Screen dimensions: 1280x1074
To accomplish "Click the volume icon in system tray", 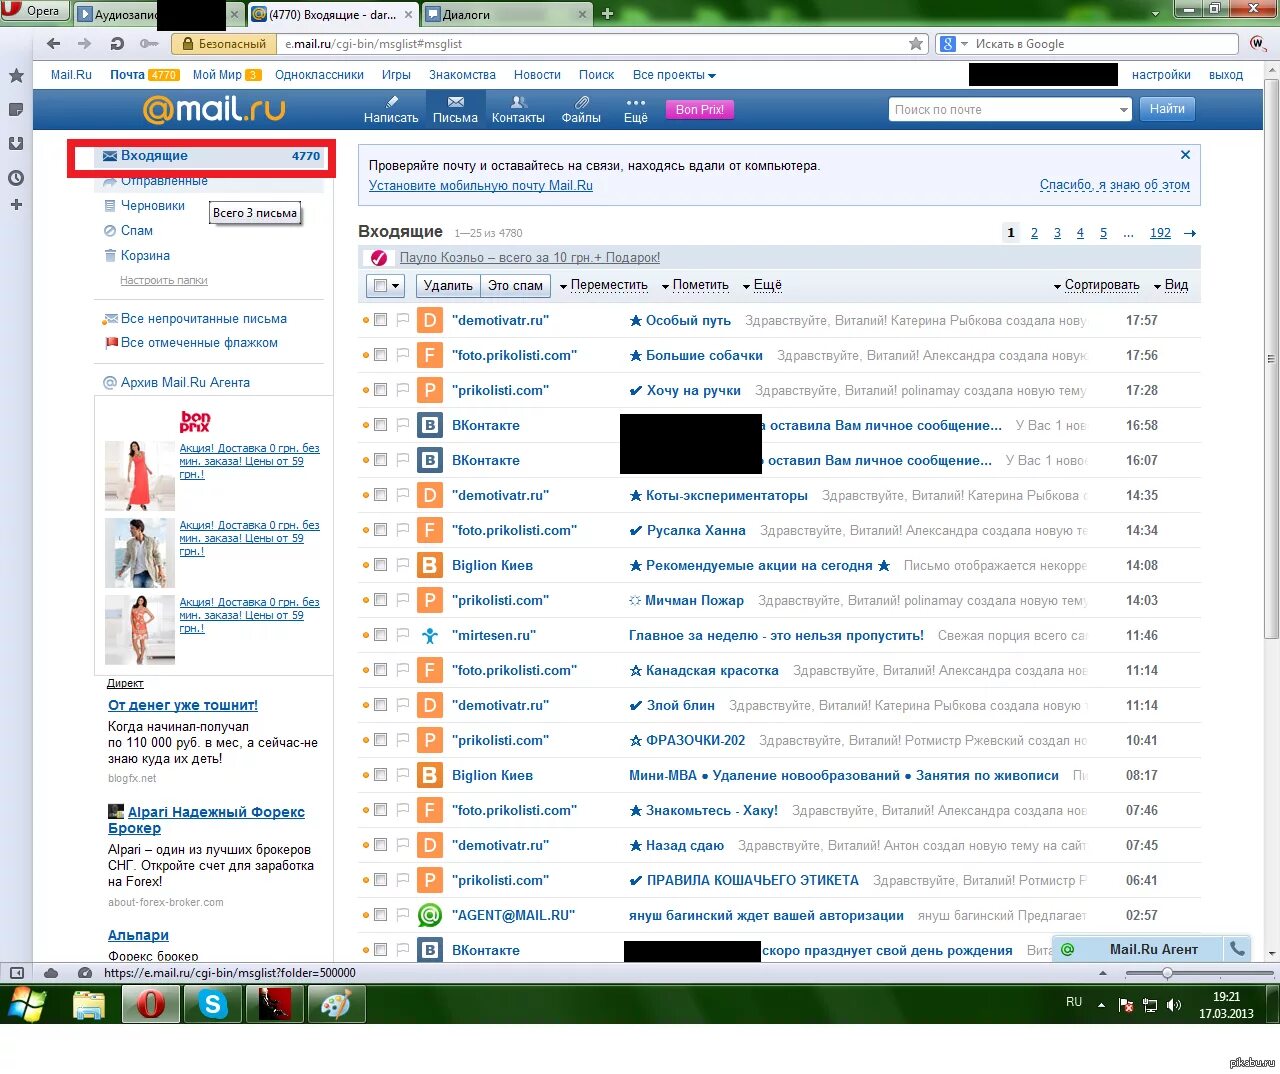I will [x=1174, y=1005].
